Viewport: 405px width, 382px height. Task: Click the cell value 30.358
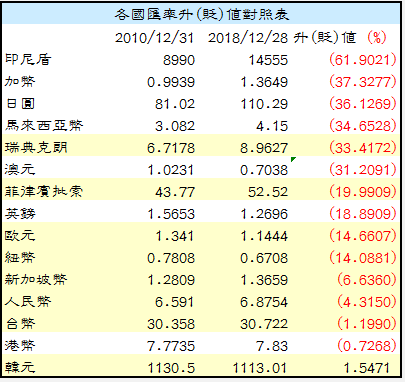pyautogui.click(x=171, y=324)
